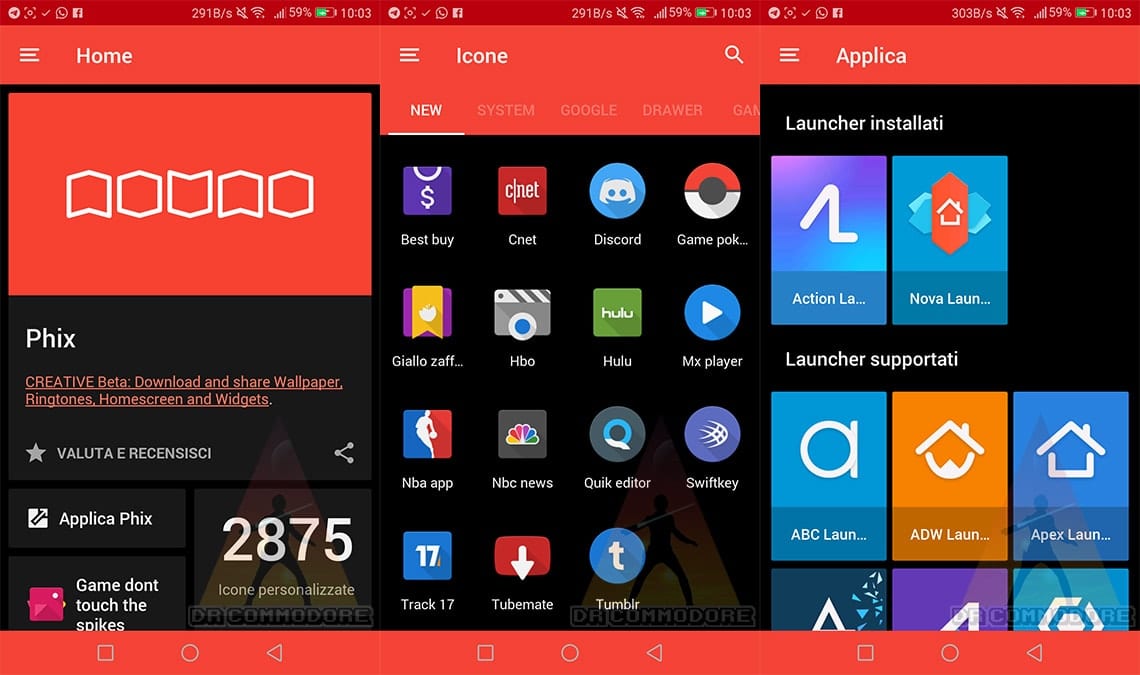Switch to the SYSTEM tab

point(506,110)
